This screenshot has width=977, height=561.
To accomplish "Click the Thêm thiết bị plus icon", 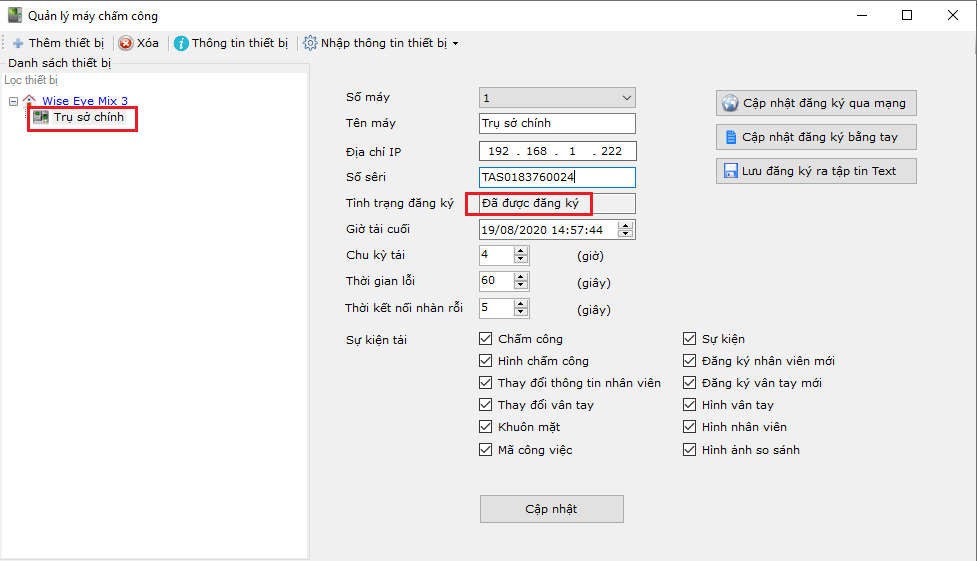I will coord(18,44).
